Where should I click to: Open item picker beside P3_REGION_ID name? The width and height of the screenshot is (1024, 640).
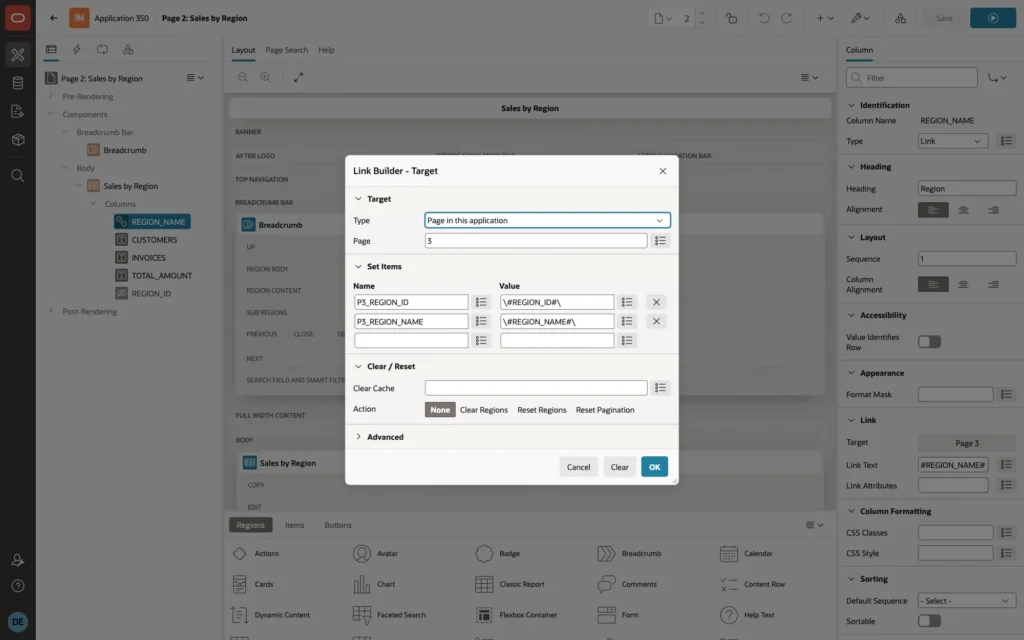(481, 302)
